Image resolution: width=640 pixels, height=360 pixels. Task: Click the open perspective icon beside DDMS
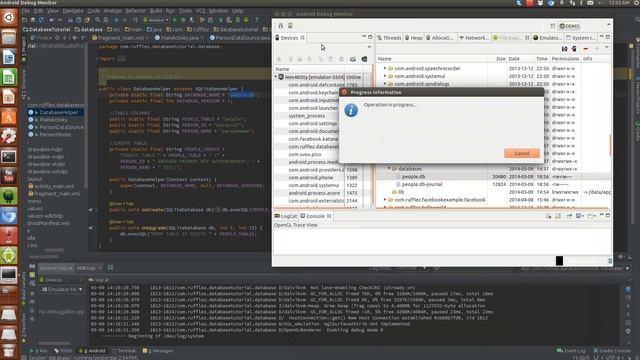tap(552, 26)
